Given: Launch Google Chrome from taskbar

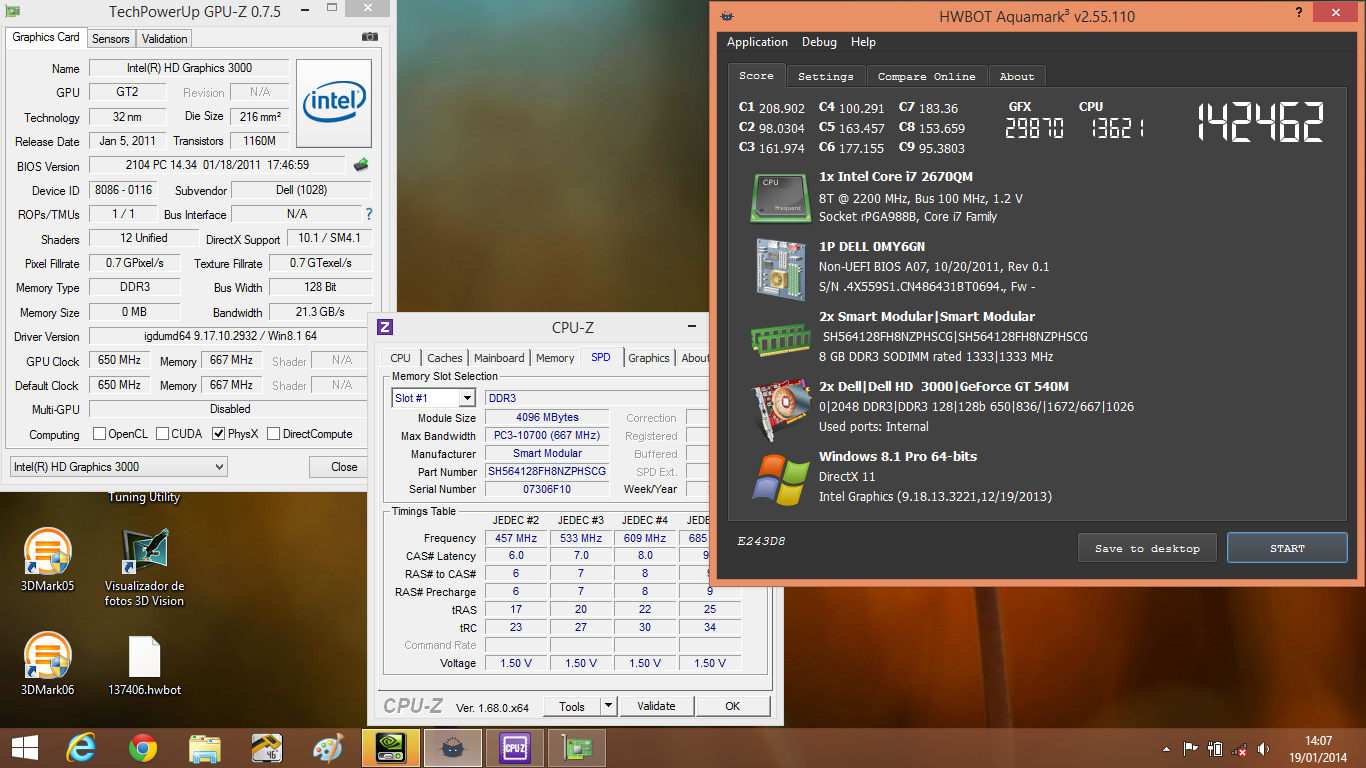Looking at the screenshot, I should pyautogui.click(x=143, y=748).
